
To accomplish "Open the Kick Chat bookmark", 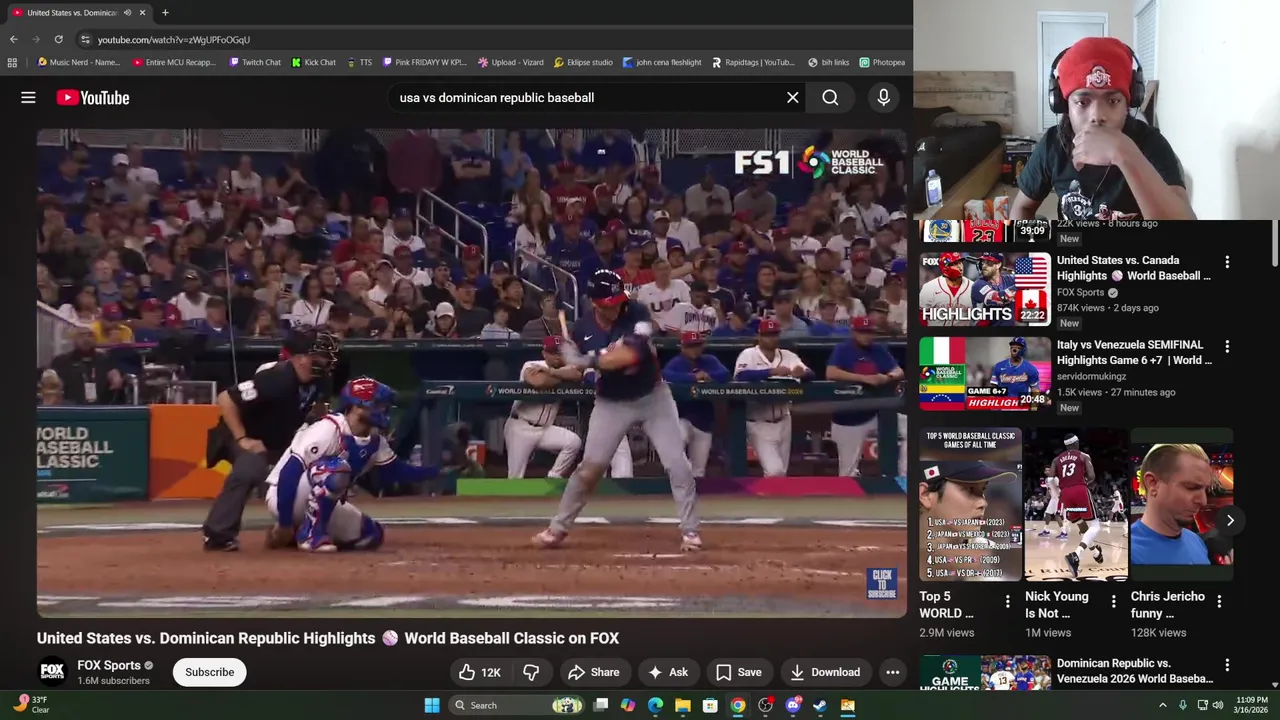I will tap(314, 62).
